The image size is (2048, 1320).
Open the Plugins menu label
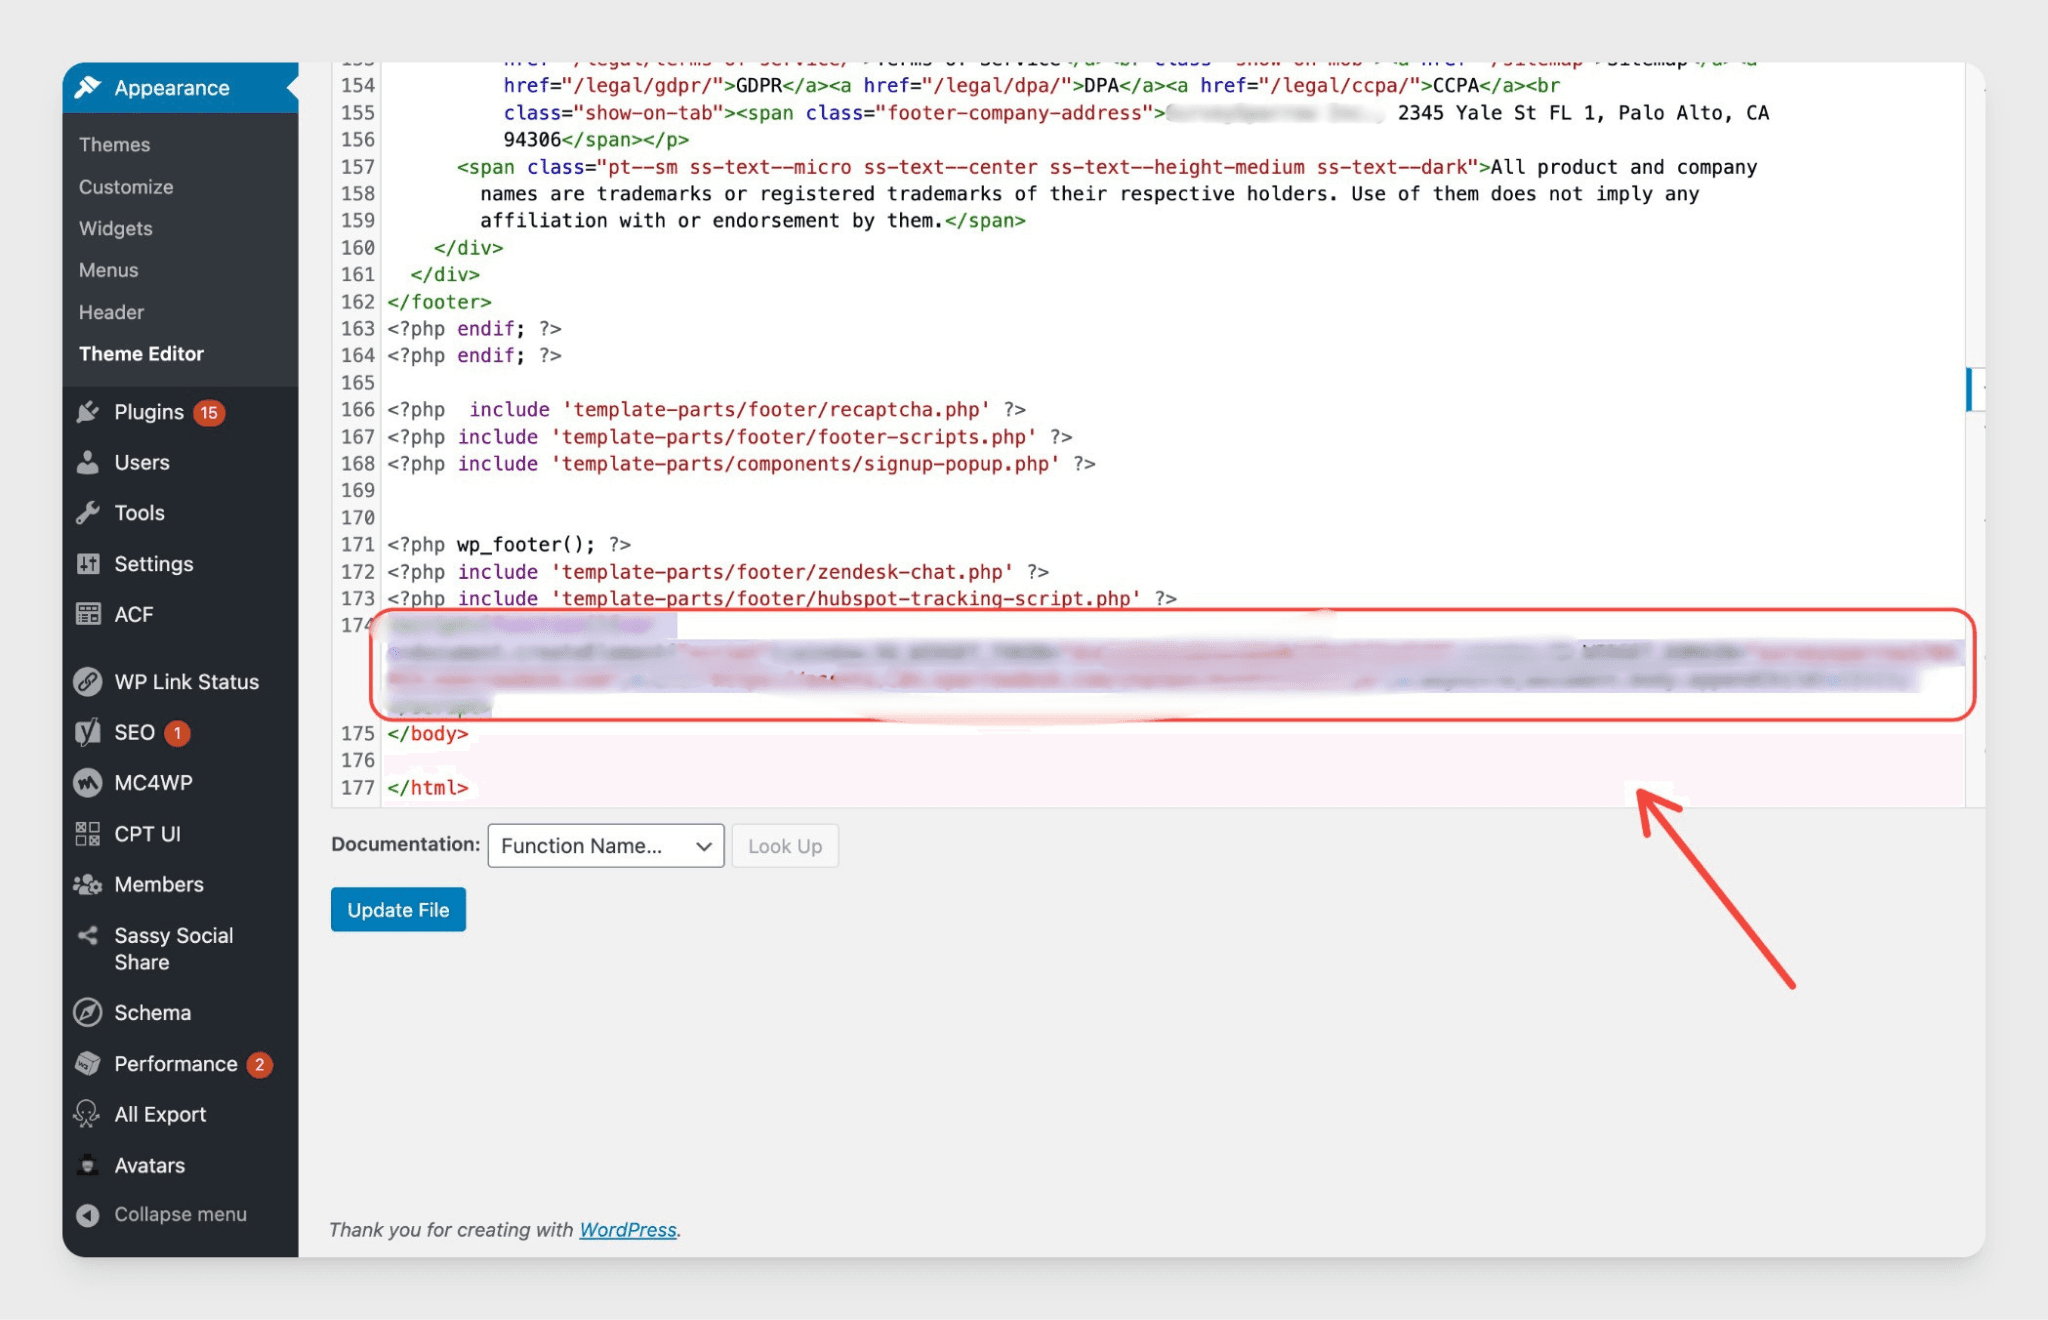[x=149, y=412]
